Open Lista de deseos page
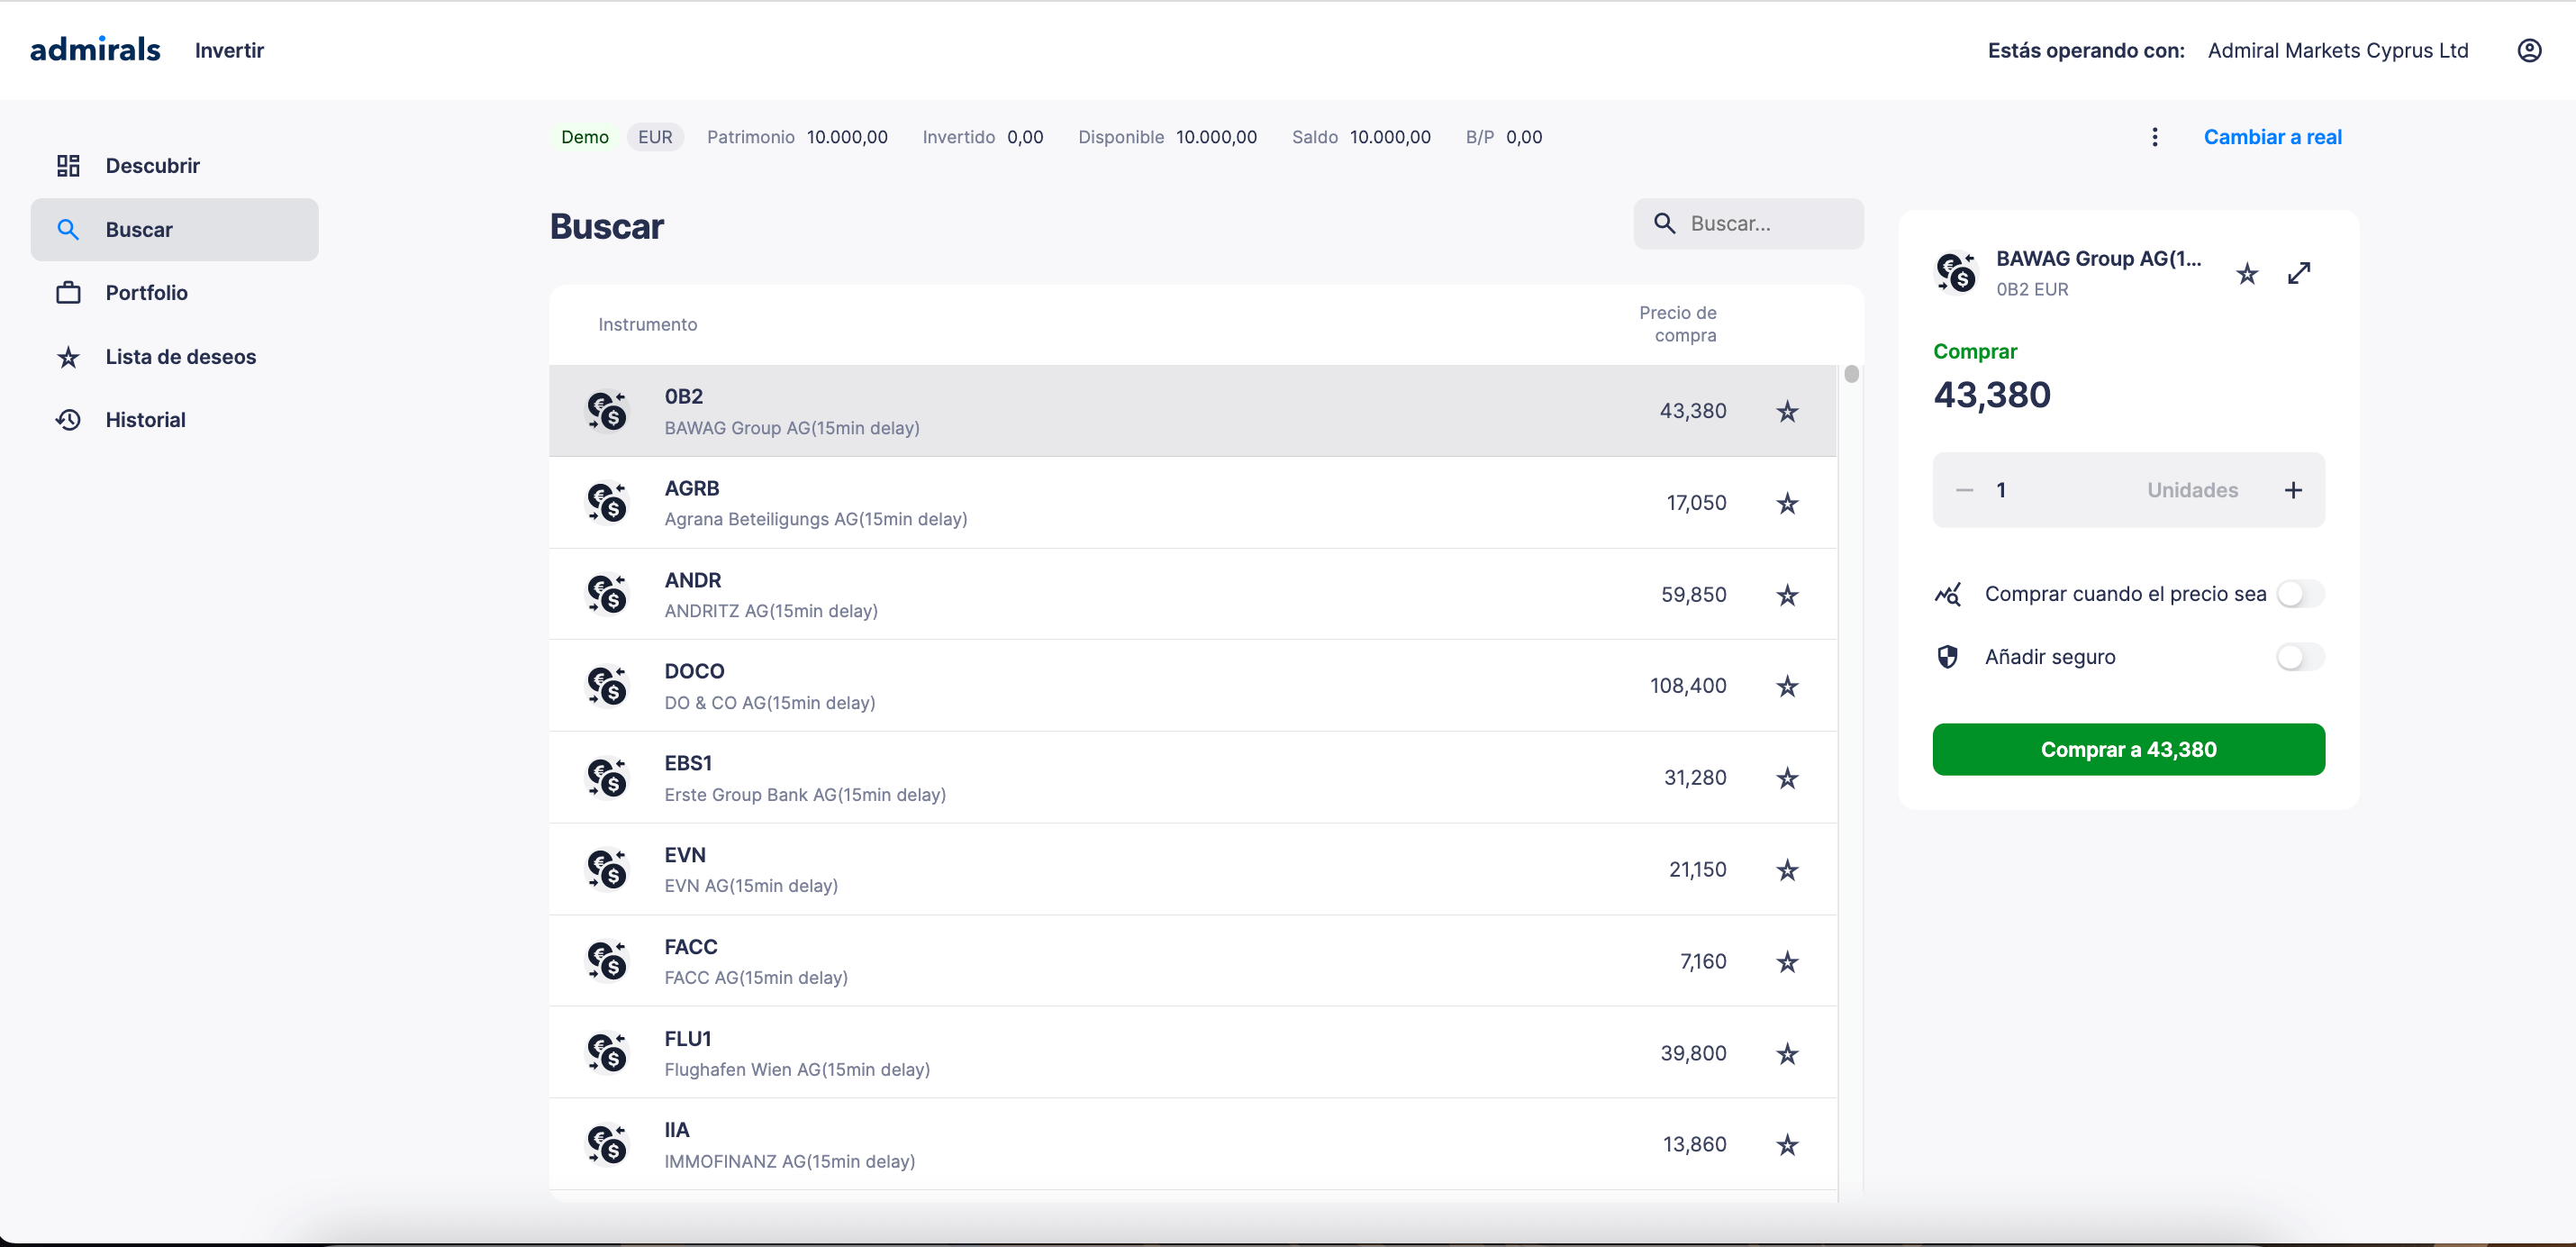The height and width of the screenshot is (1247, 2576). (175, 357)
